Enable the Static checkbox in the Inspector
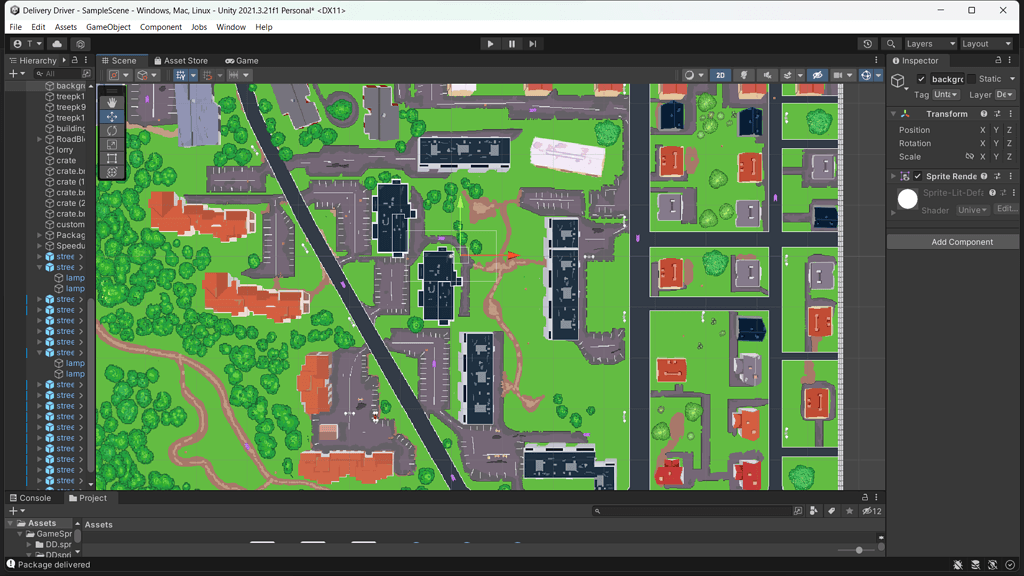This screenshot has height=576, width=1024. click(x=971, y=79)
